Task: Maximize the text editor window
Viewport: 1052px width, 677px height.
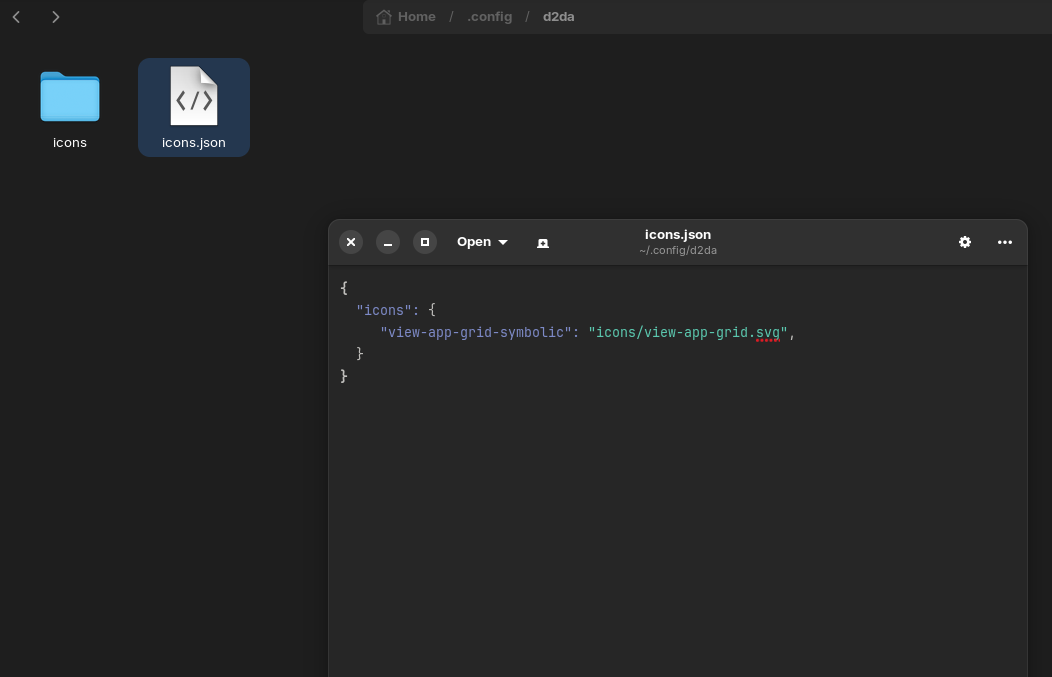Action: pyautogui.click(x=425, y=242)
